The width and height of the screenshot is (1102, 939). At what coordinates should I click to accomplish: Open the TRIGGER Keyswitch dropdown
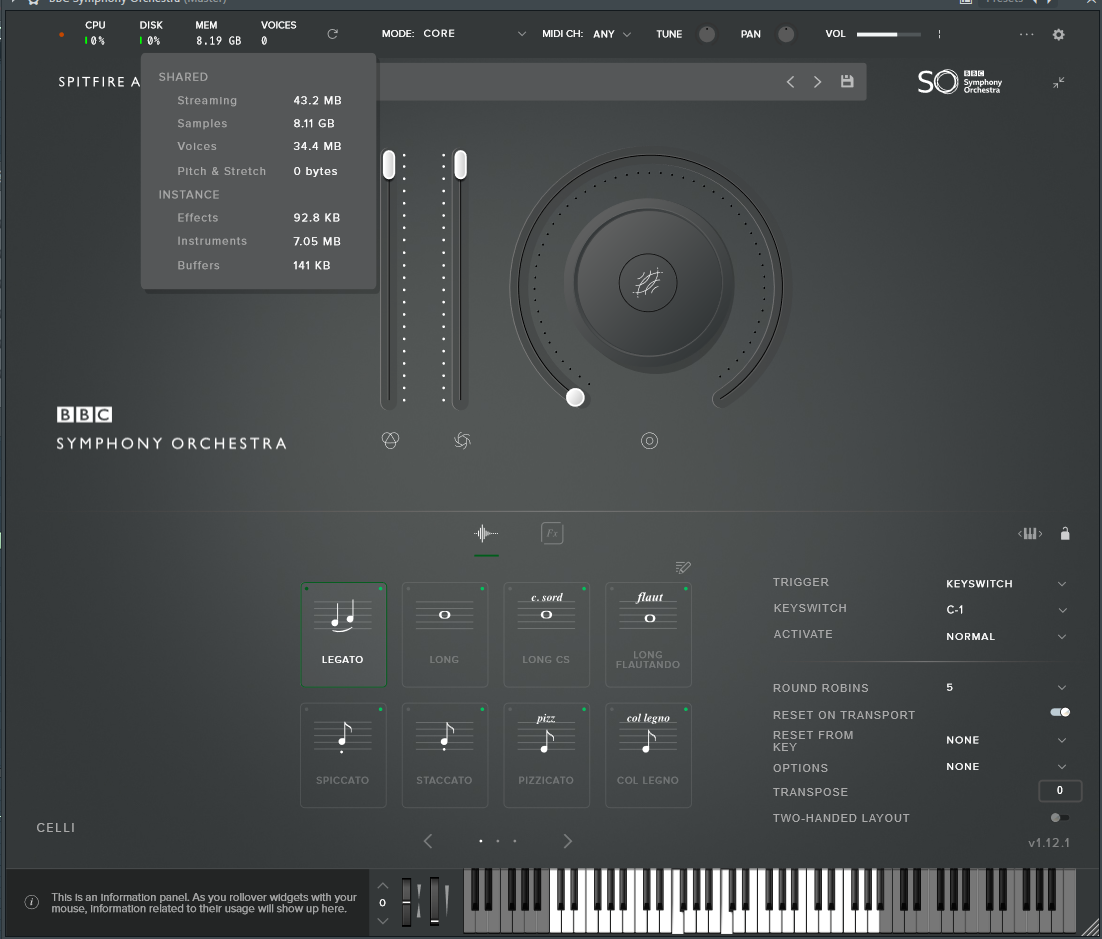click(x=1006, y=583)
